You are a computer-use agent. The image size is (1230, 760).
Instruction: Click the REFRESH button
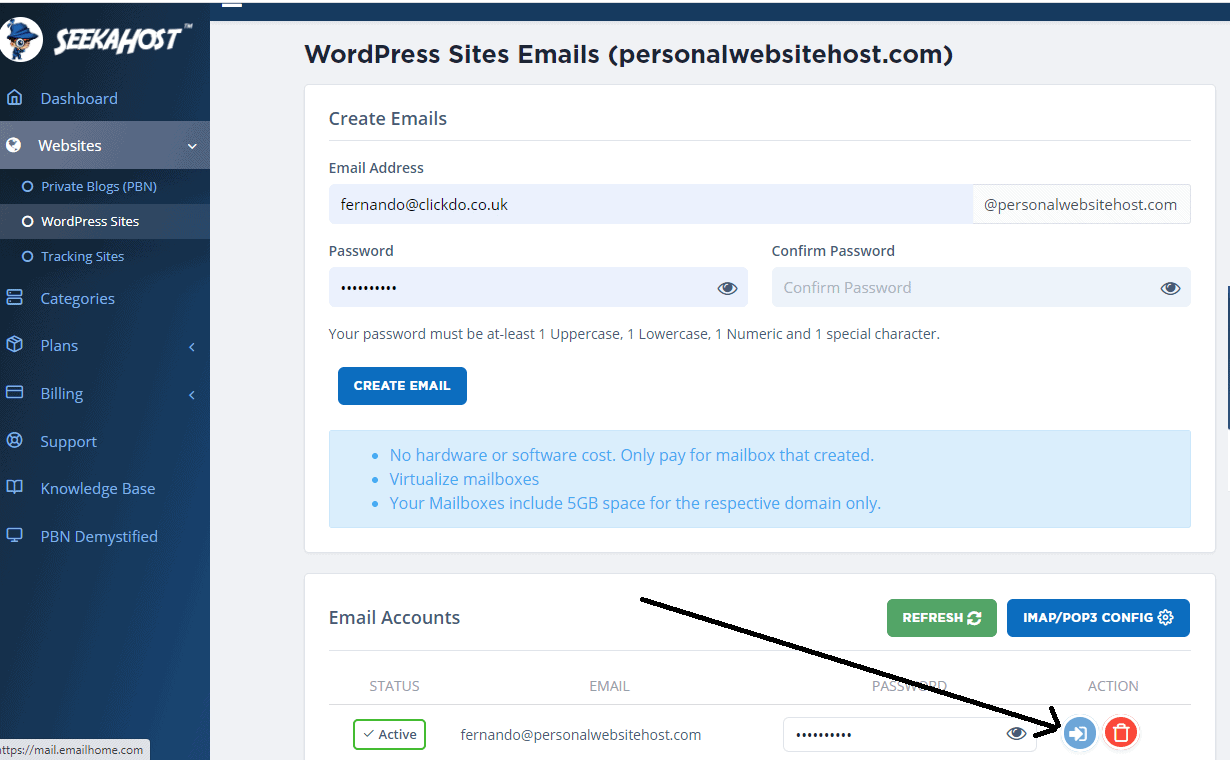pyautogui.click(x=942, y=618)
